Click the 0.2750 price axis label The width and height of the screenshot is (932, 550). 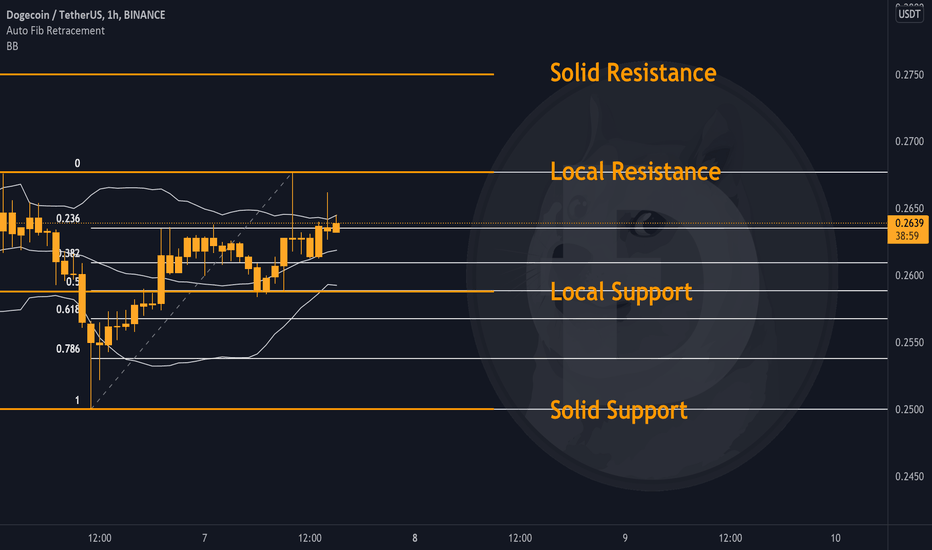pyautogui.click(x=909, y=75)
